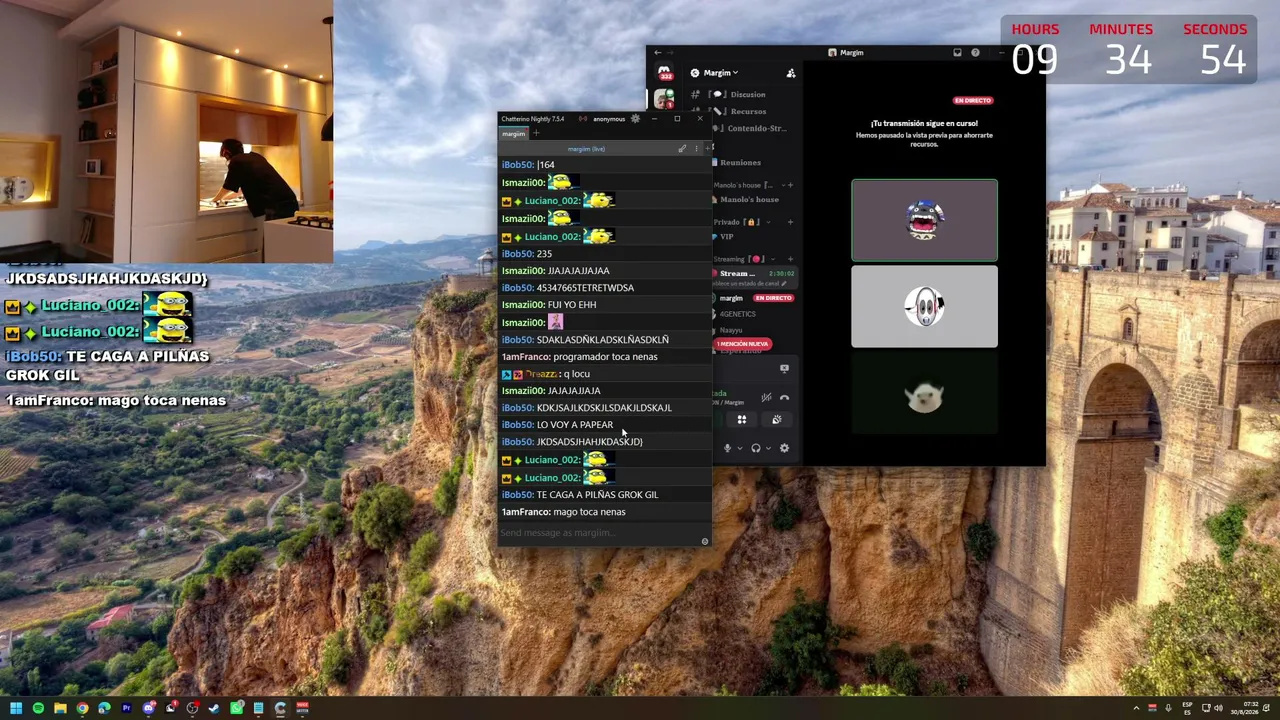Click user Naayyu in voice channel
The image size is (1280, 720).
(x=731, y=330)
